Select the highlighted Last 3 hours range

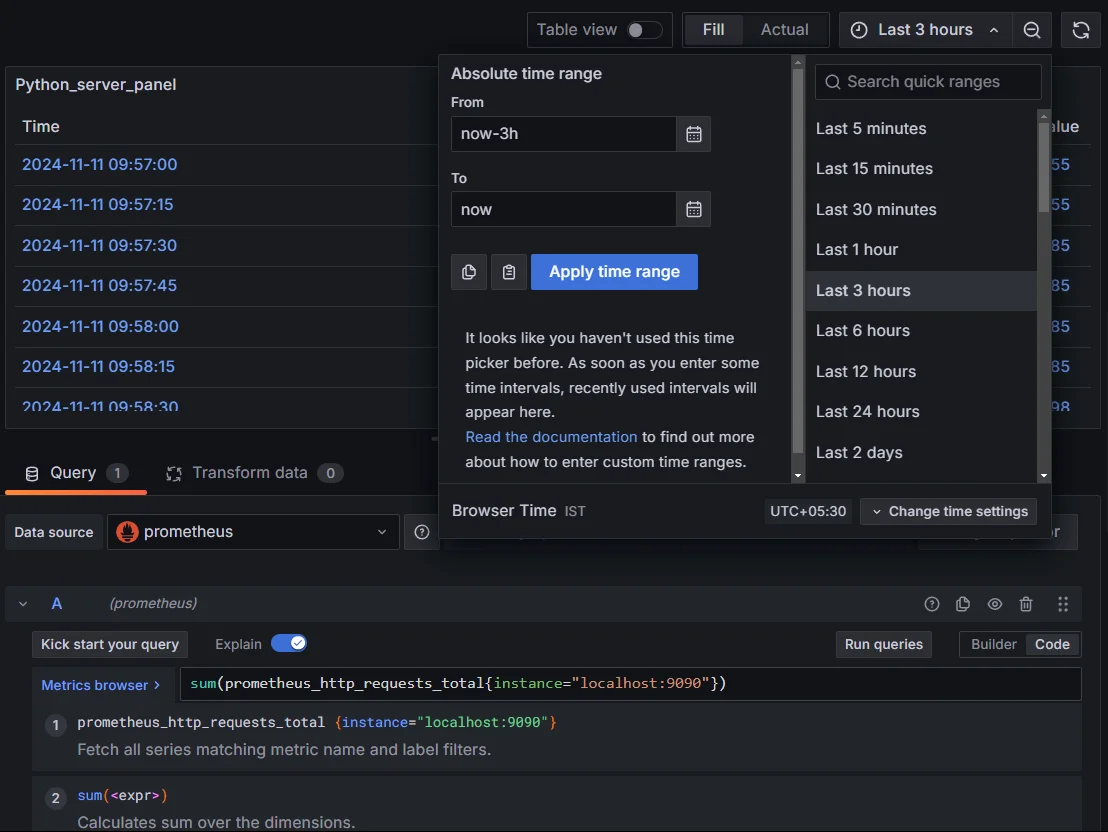tap(921, 291)
